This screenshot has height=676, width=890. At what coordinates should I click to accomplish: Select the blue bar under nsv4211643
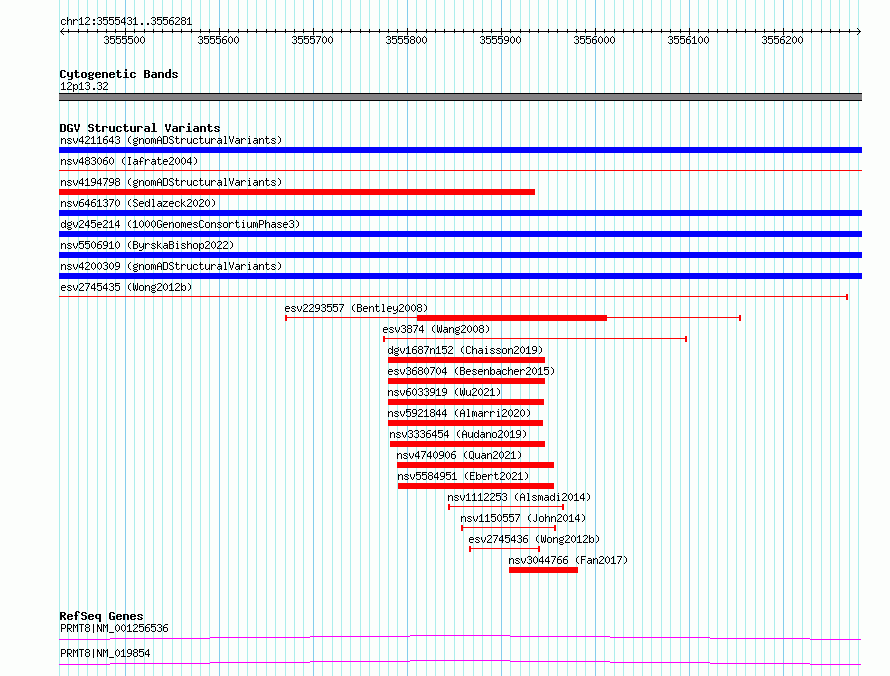(460, 150)
